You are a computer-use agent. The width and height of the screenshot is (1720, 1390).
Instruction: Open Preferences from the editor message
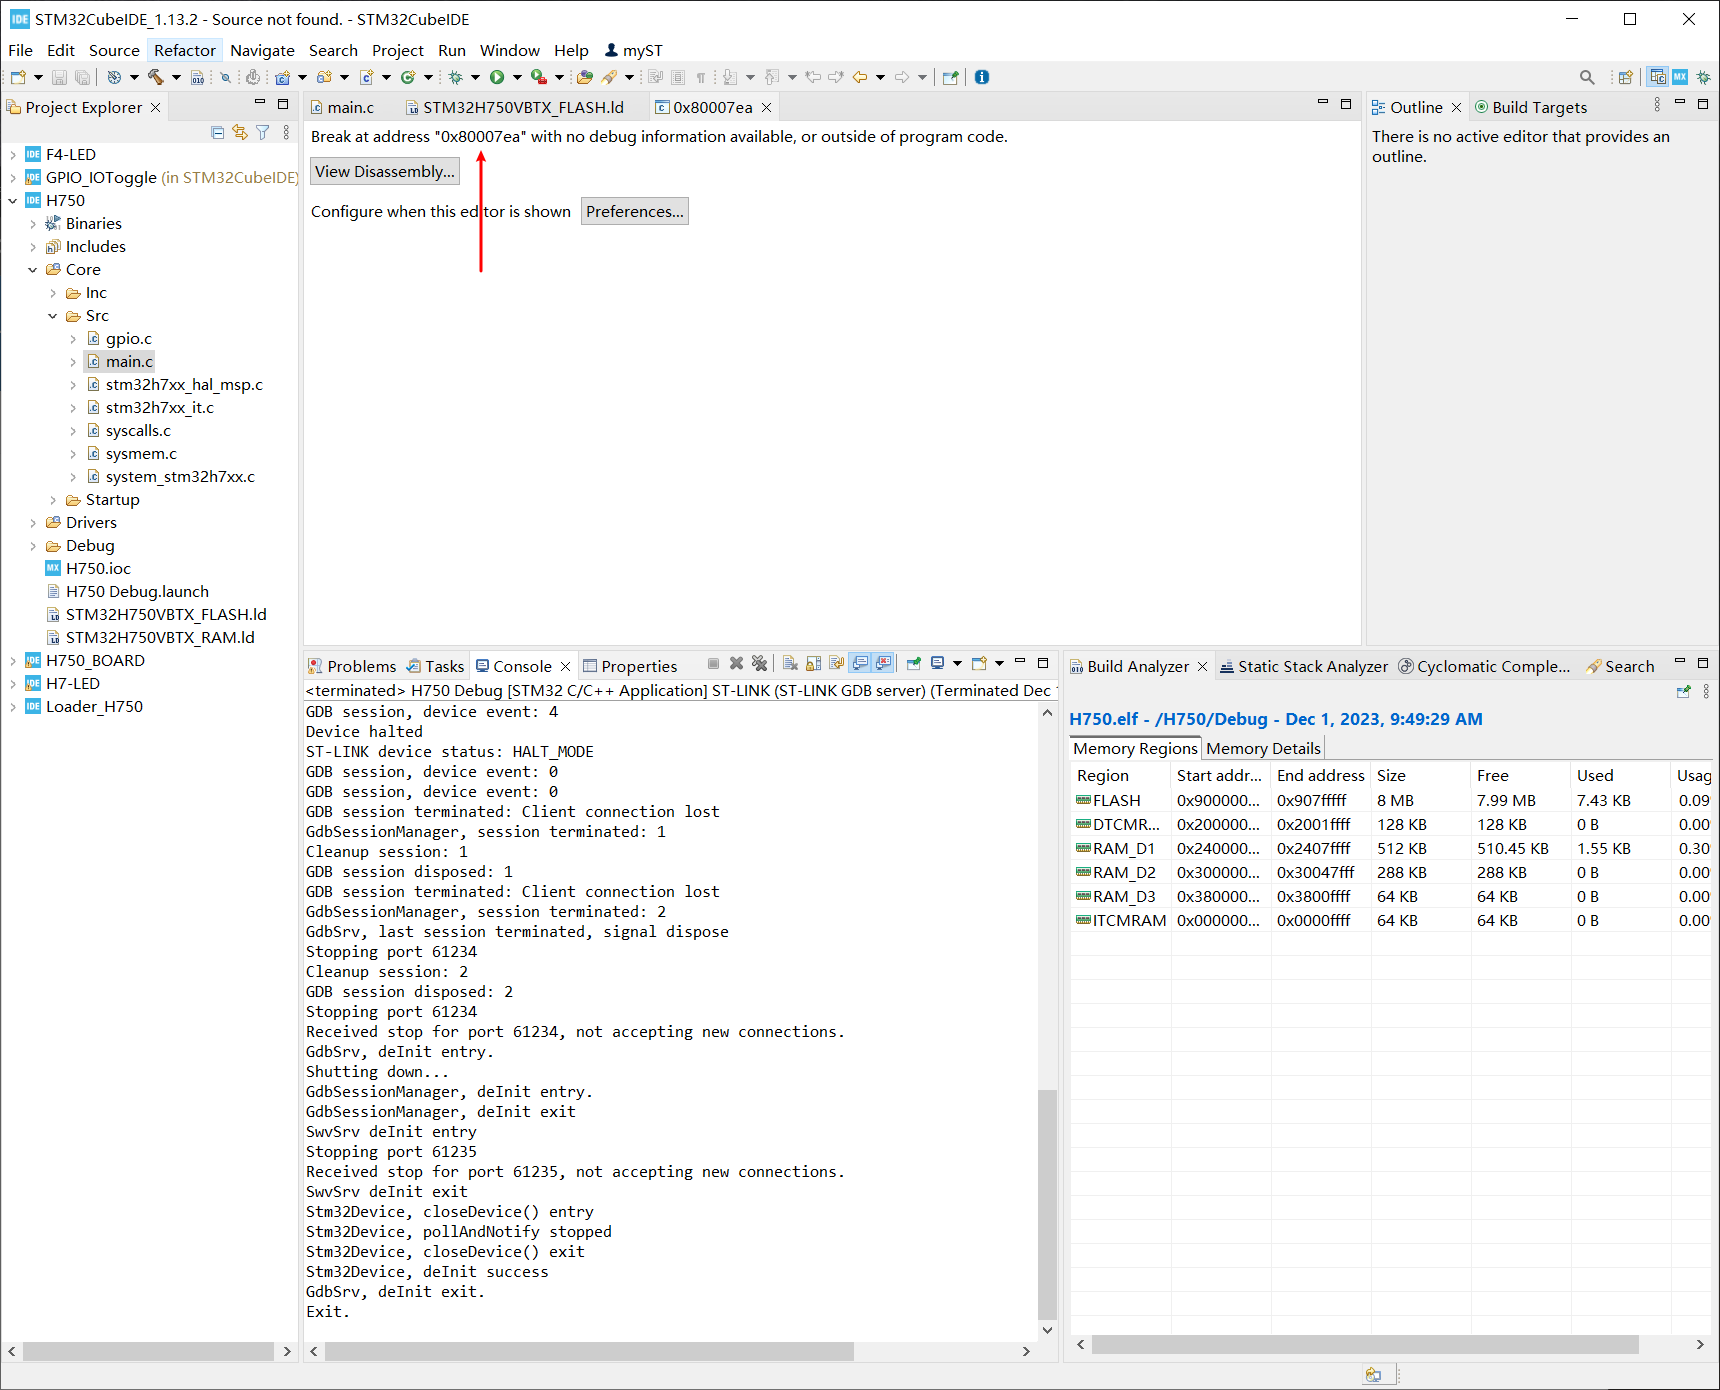coord(634,211)
